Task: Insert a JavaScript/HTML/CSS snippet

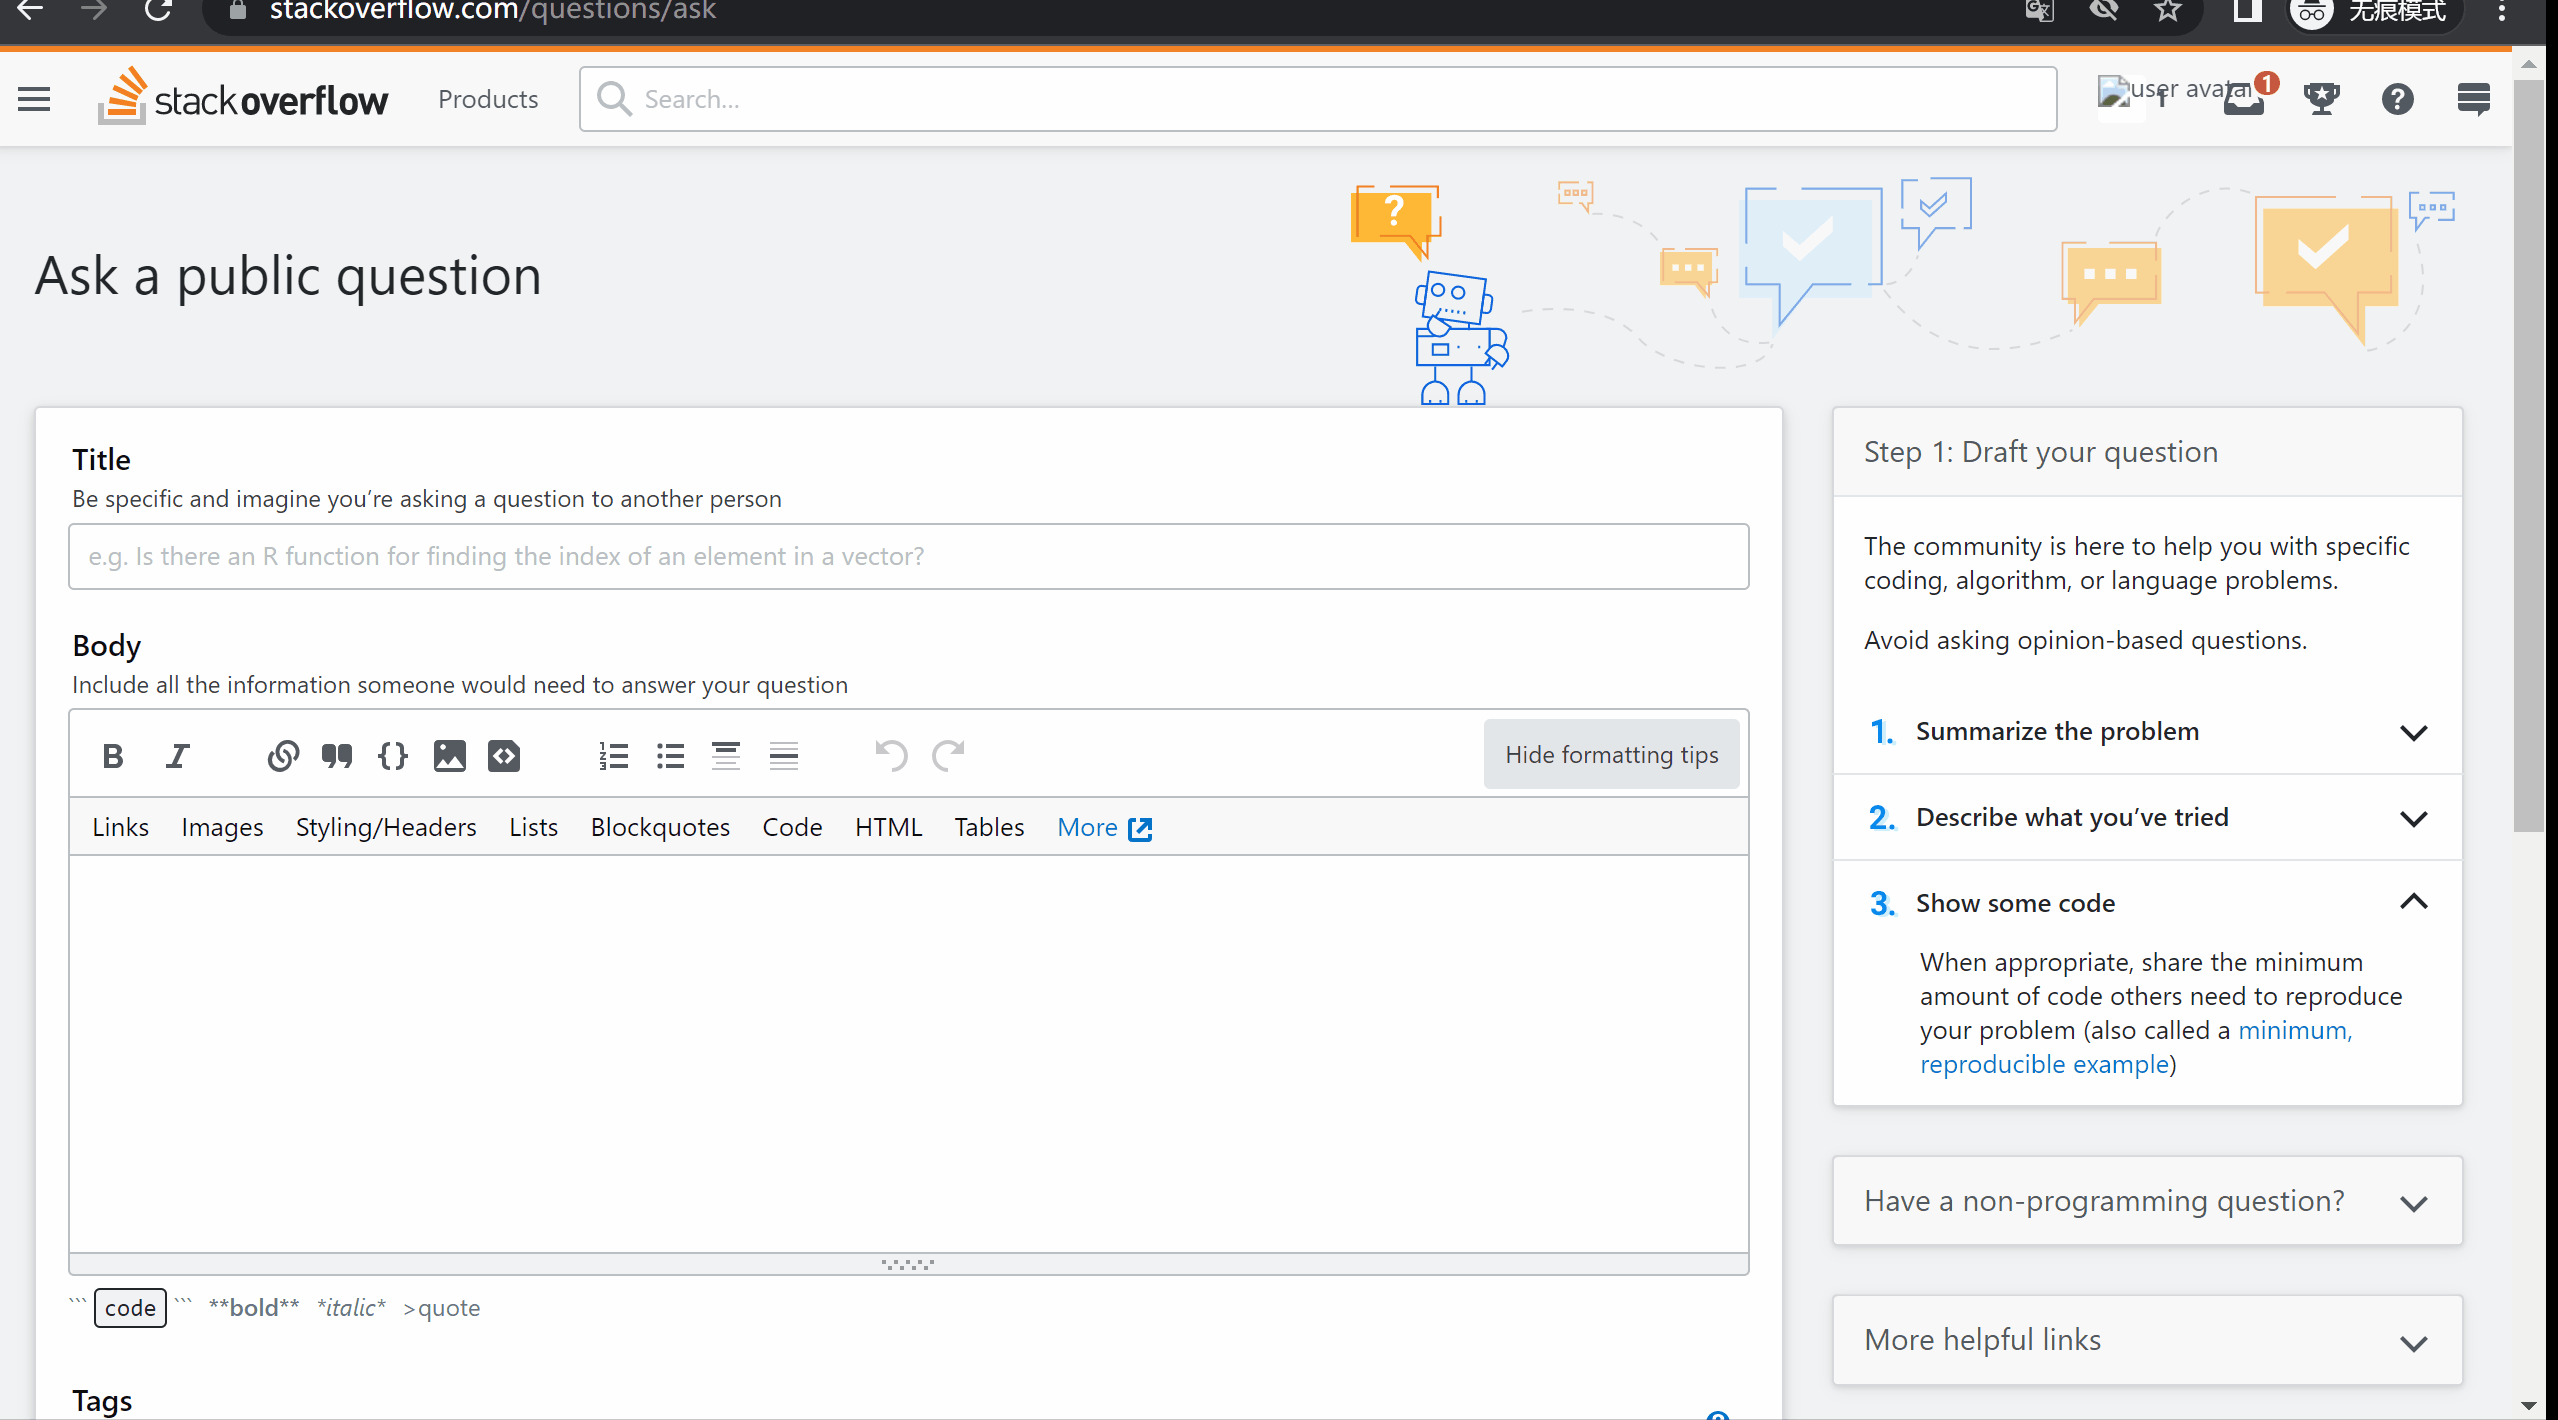Action: click(504, 756)
